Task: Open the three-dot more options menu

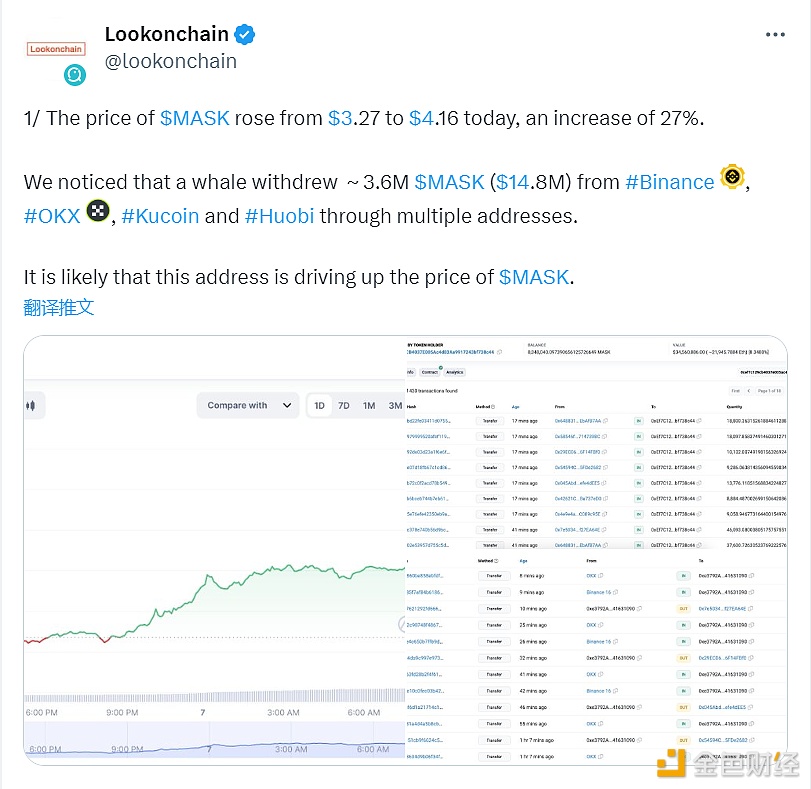Action: click(775, 35)
